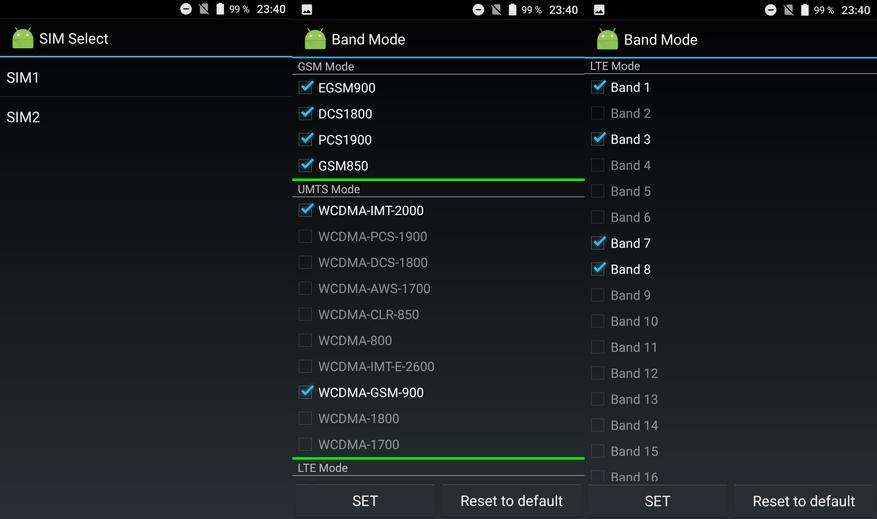This screenshot has width=877, height=519.
Task: Disable the WCDMA-GSM-900 checkbox
Action: (x=306, y=392)
